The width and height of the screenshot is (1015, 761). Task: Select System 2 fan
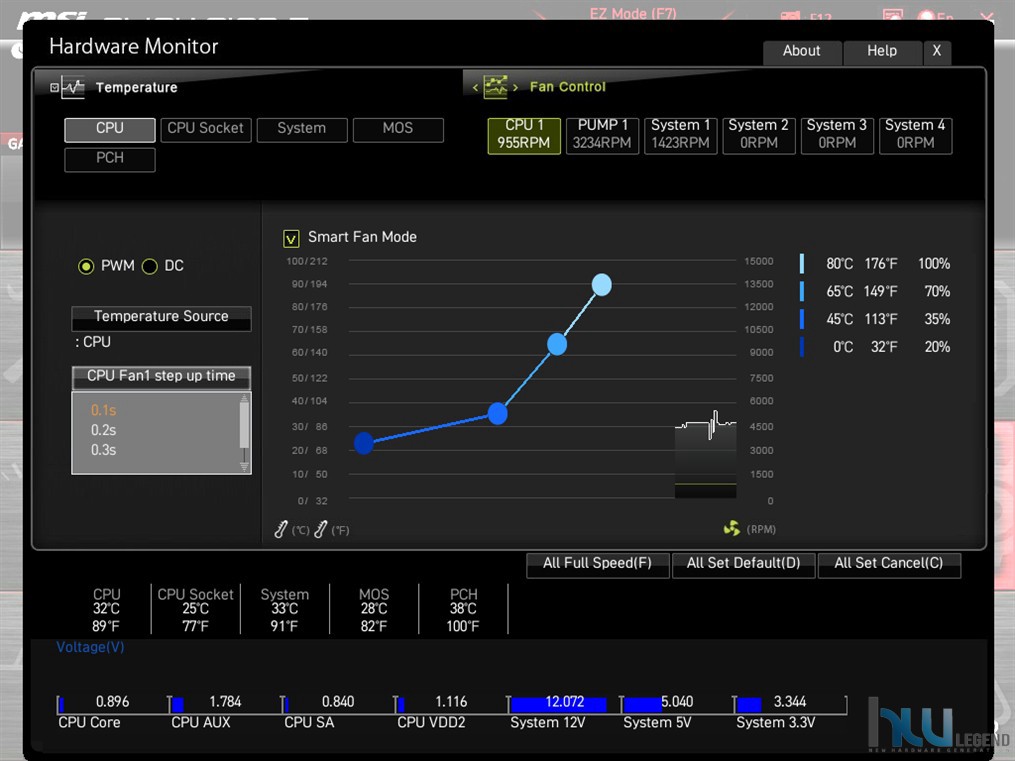coord(759,135)
